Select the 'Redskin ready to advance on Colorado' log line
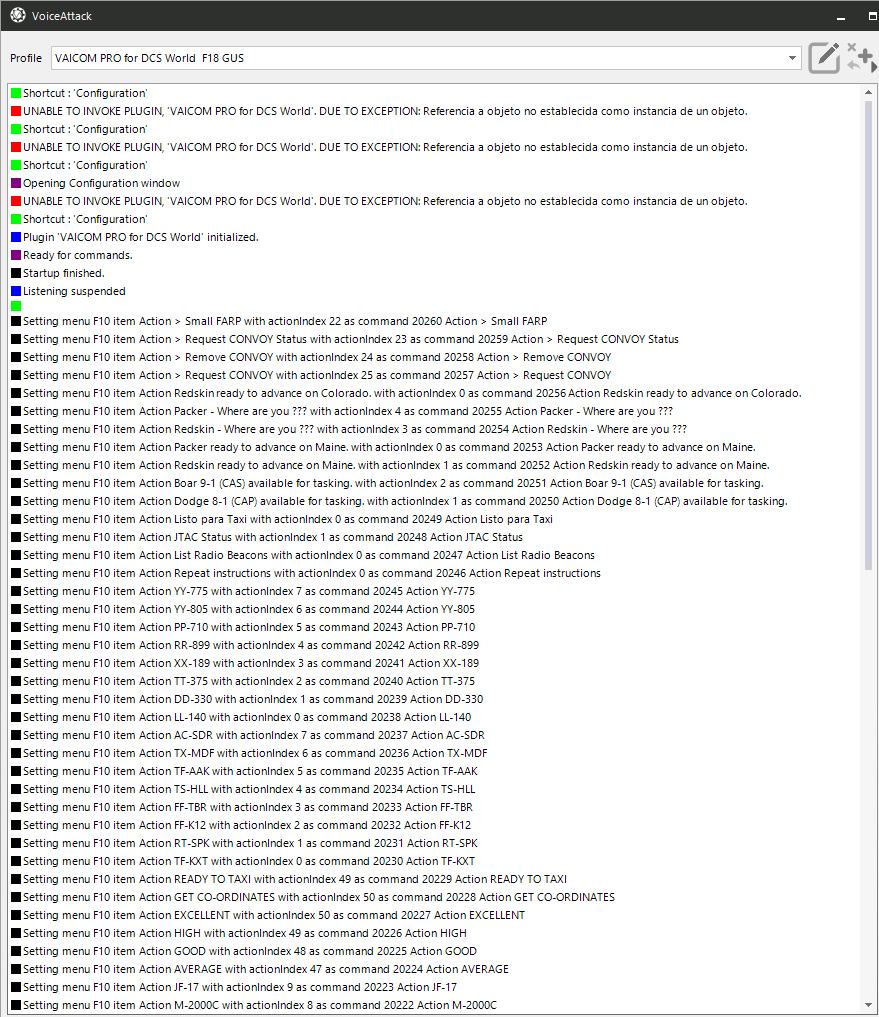Screen dimensions: 879x1017 [x=406, y=393]
